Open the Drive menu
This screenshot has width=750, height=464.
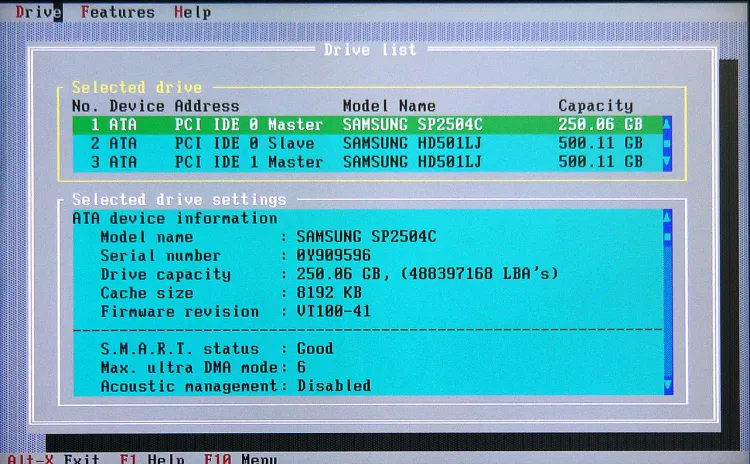coord(38,12)
